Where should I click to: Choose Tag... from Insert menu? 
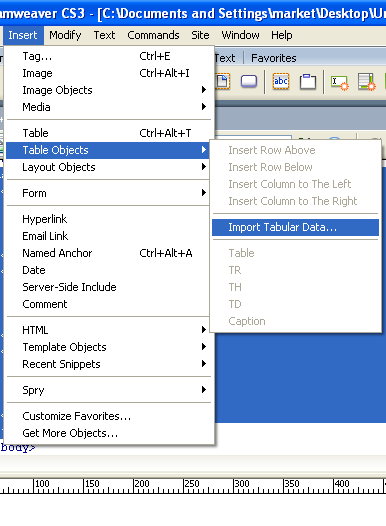(108, 56)
